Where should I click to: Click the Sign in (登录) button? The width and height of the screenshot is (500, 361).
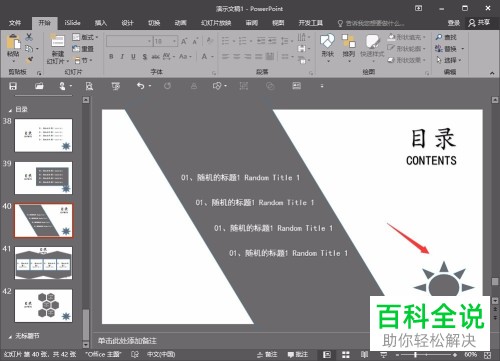[454, 23]
